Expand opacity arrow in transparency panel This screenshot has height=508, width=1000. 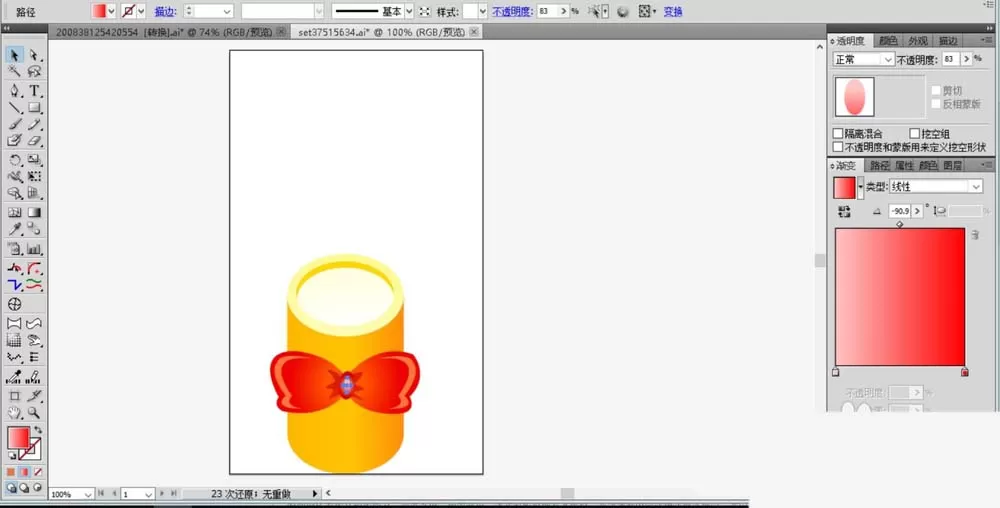(967, 59)
